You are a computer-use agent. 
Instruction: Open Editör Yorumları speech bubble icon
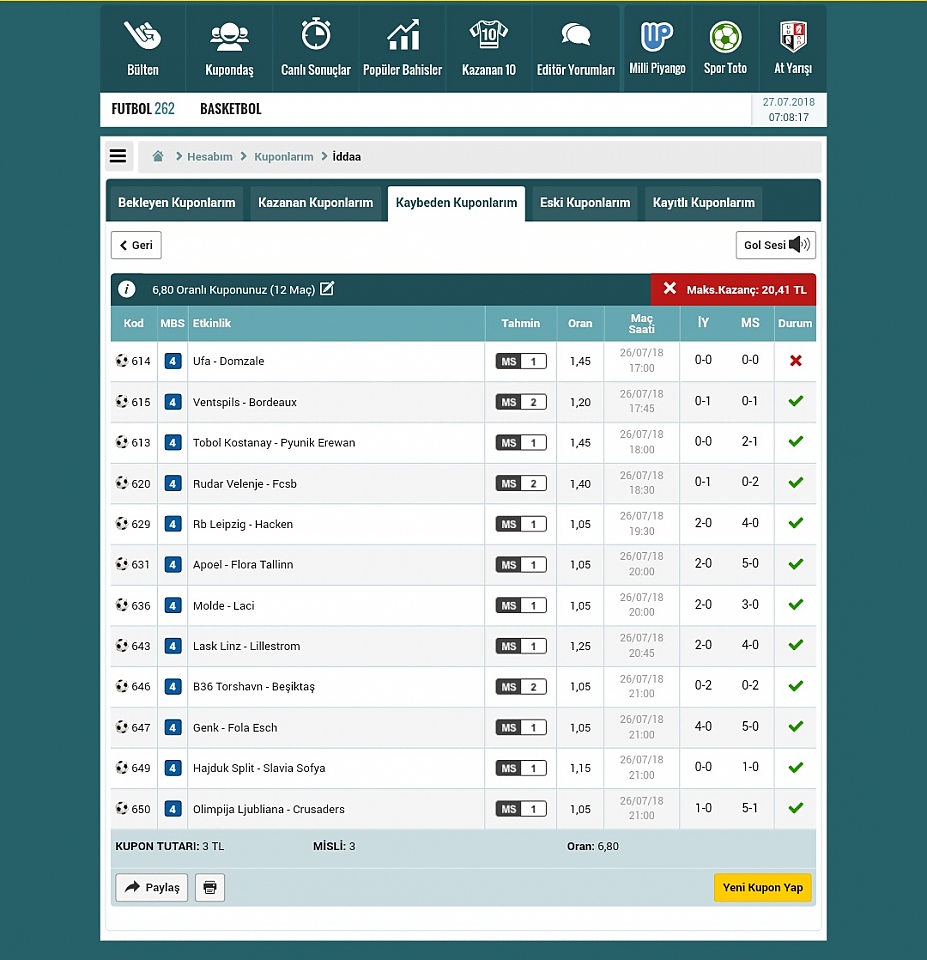[x=576, y=34]
